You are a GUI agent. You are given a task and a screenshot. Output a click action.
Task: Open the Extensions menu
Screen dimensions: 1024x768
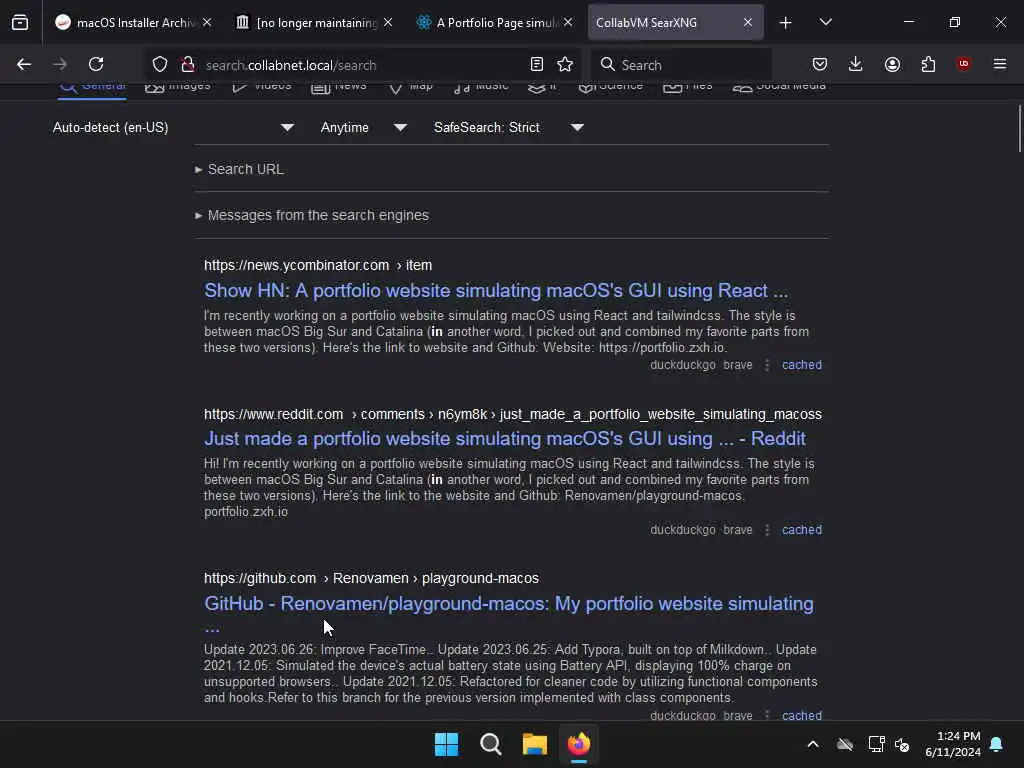[x=928, y=64]
